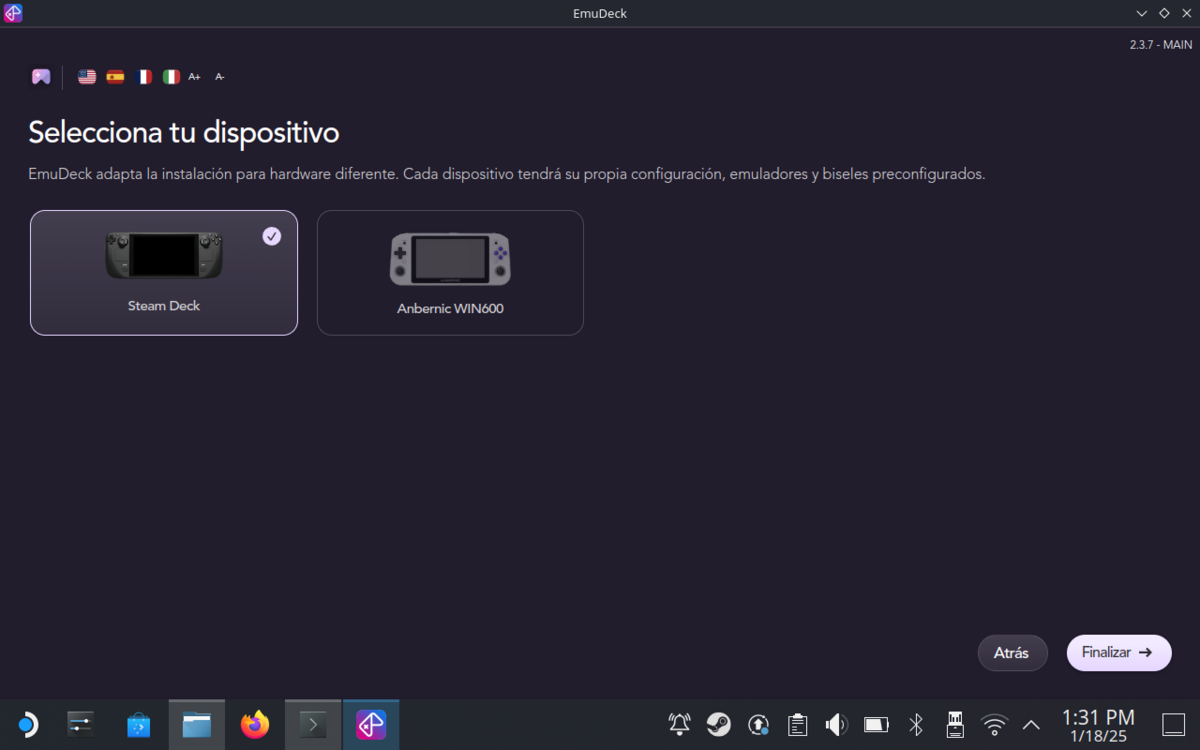Increase font size with A+ button
Image resolution: width=1200 pixels, height=750 pixels.
tap(195, 77)
